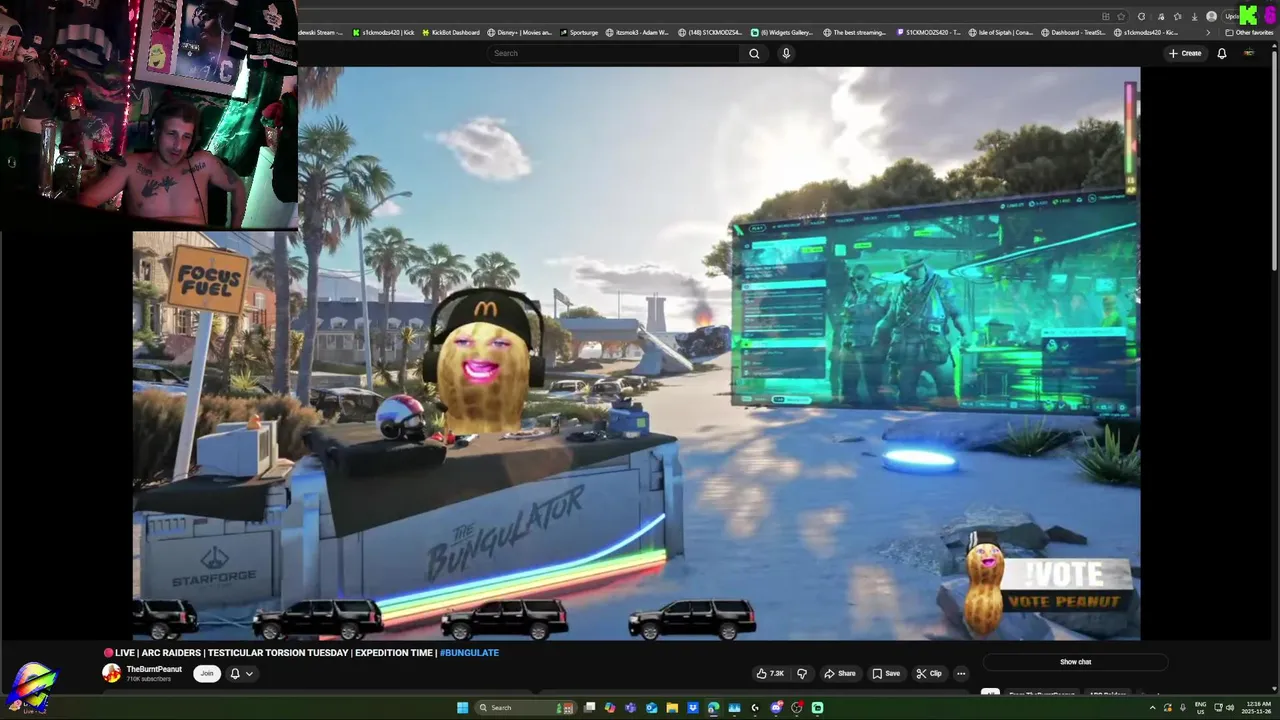This screenshot has width=1280, height=720.
Task: Click the YouTube search magnifier button
Action: pyautogui.click(x=754, y=53)
